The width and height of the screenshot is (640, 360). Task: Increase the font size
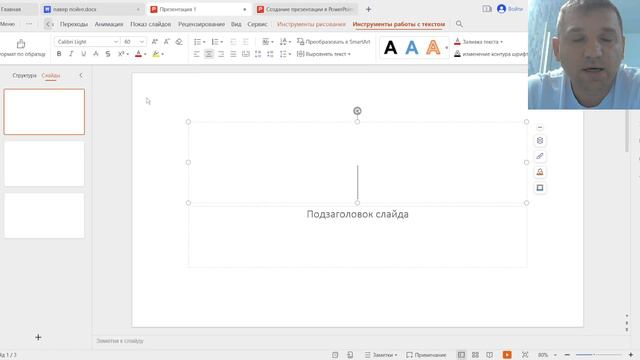(154, 42)
